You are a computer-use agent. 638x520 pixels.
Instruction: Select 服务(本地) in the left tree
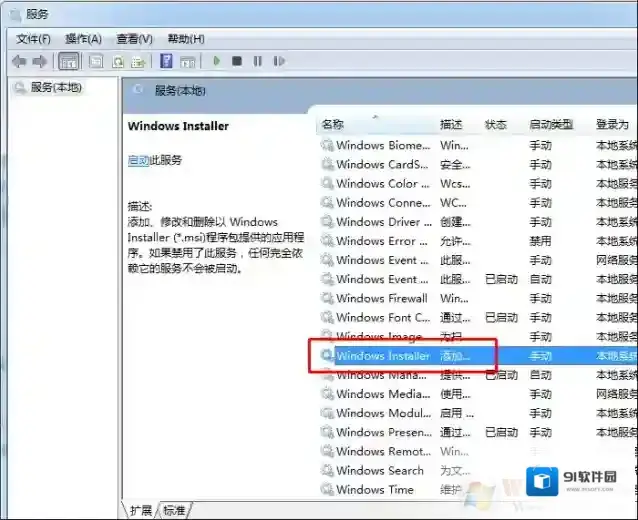(x=56, y=88)
